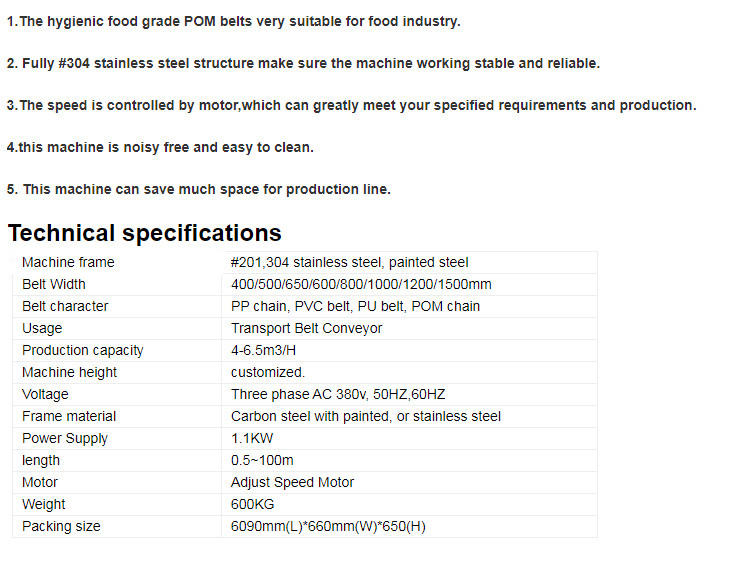Image resolution: width=739 pixels, height=585 pixels.
Task: Click the 4-6.5m3/H value
Action: 263,350
